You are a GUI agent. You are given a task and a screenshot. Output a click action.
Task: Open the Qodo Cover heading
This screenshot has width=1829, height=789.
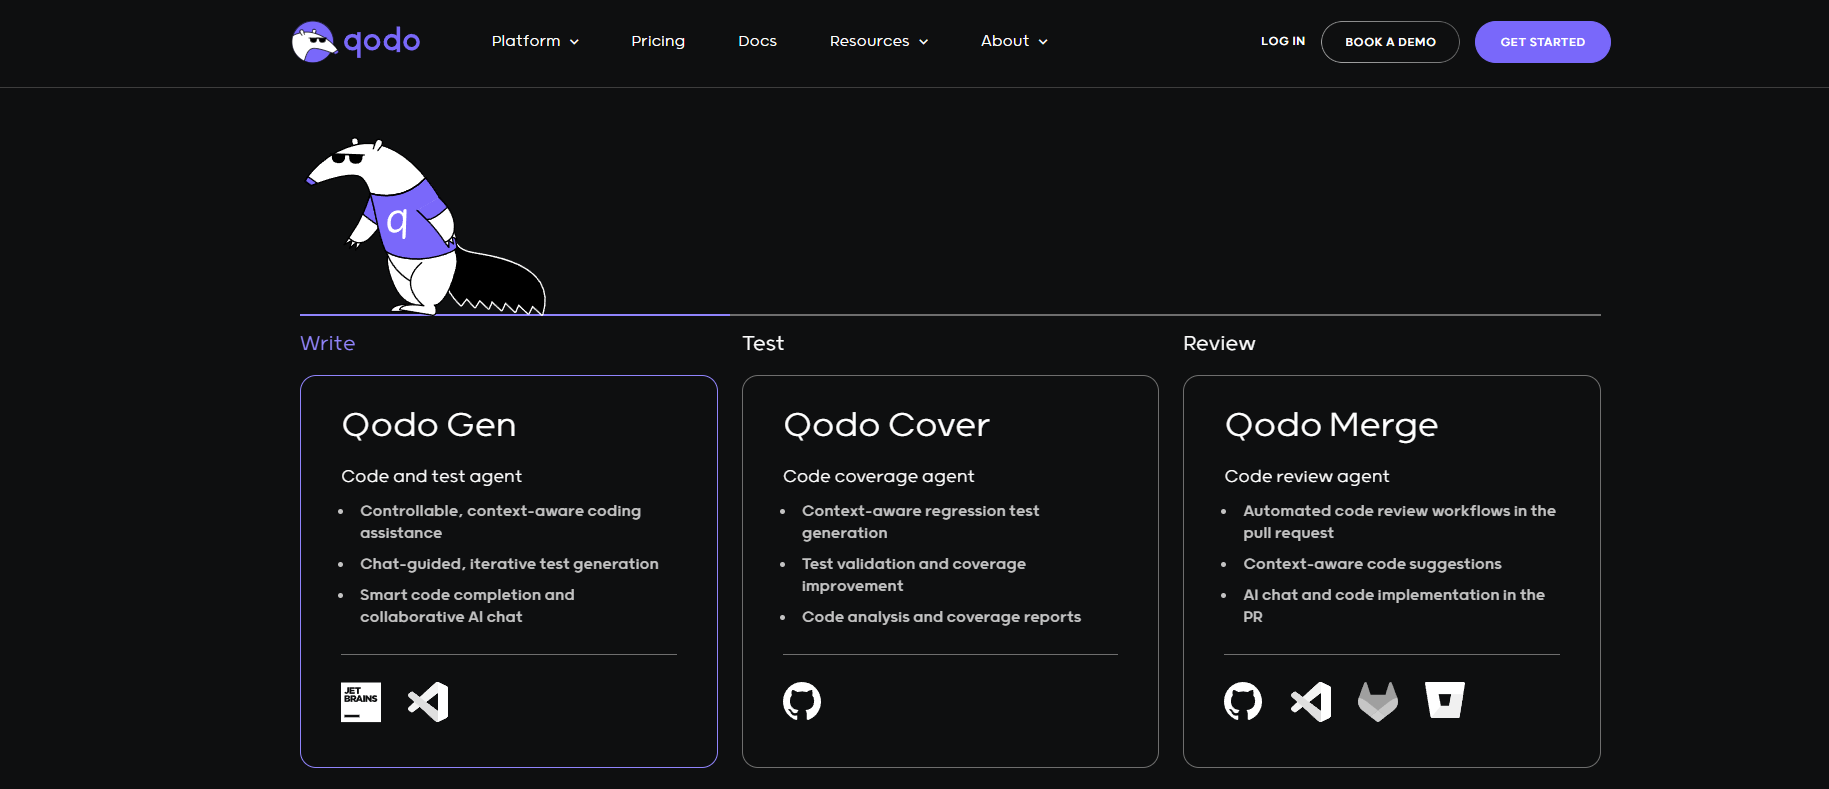click(887, 425)
